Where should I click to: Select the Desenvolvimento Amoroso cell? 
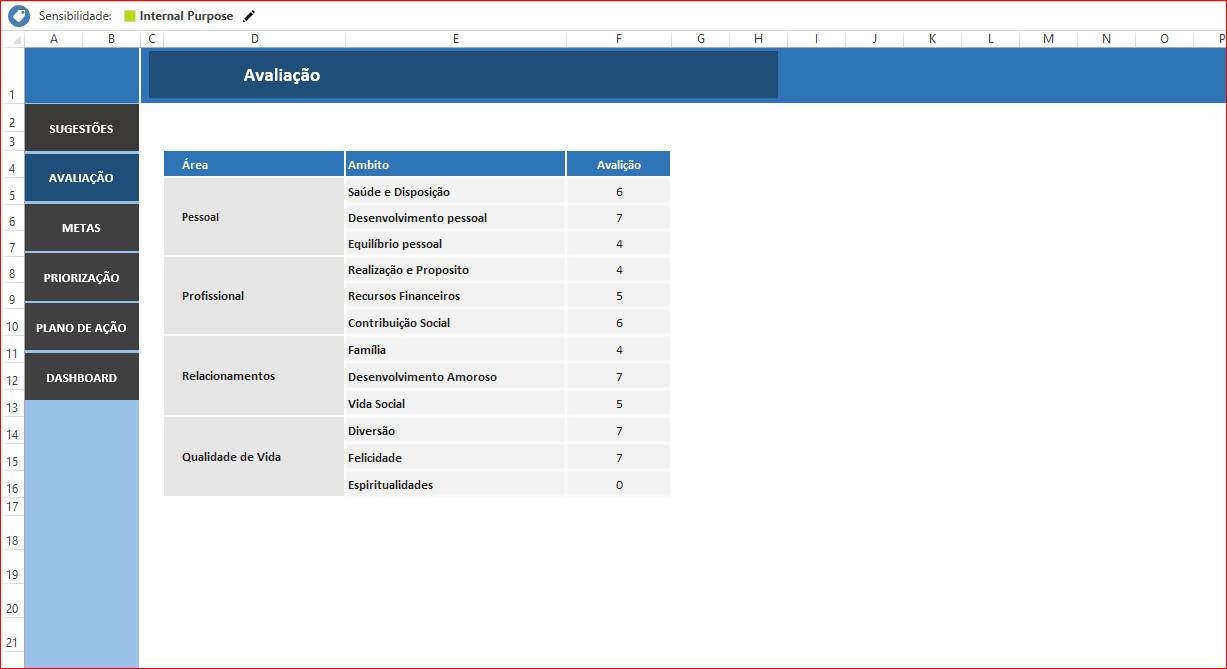point(456,377)
